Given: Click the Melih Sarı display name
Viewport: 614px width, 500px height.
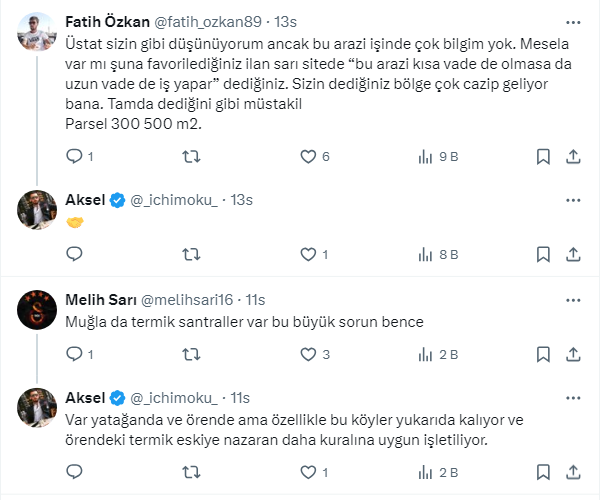Looking at the screenshot, I should pos(98,299).
